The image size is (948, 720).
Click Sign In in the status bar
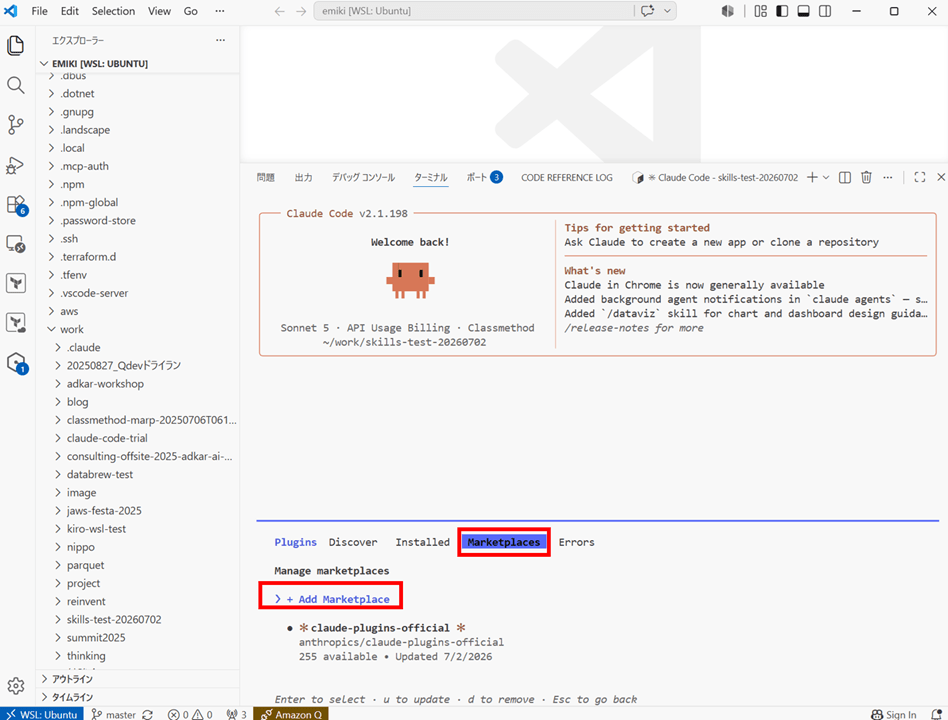click(x=894, y=714)
